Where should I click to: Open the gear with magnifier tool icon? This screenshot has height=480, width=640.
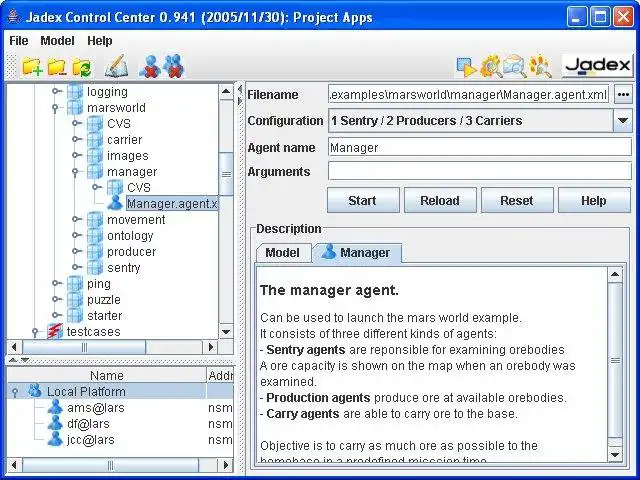(x=491, y=66)
